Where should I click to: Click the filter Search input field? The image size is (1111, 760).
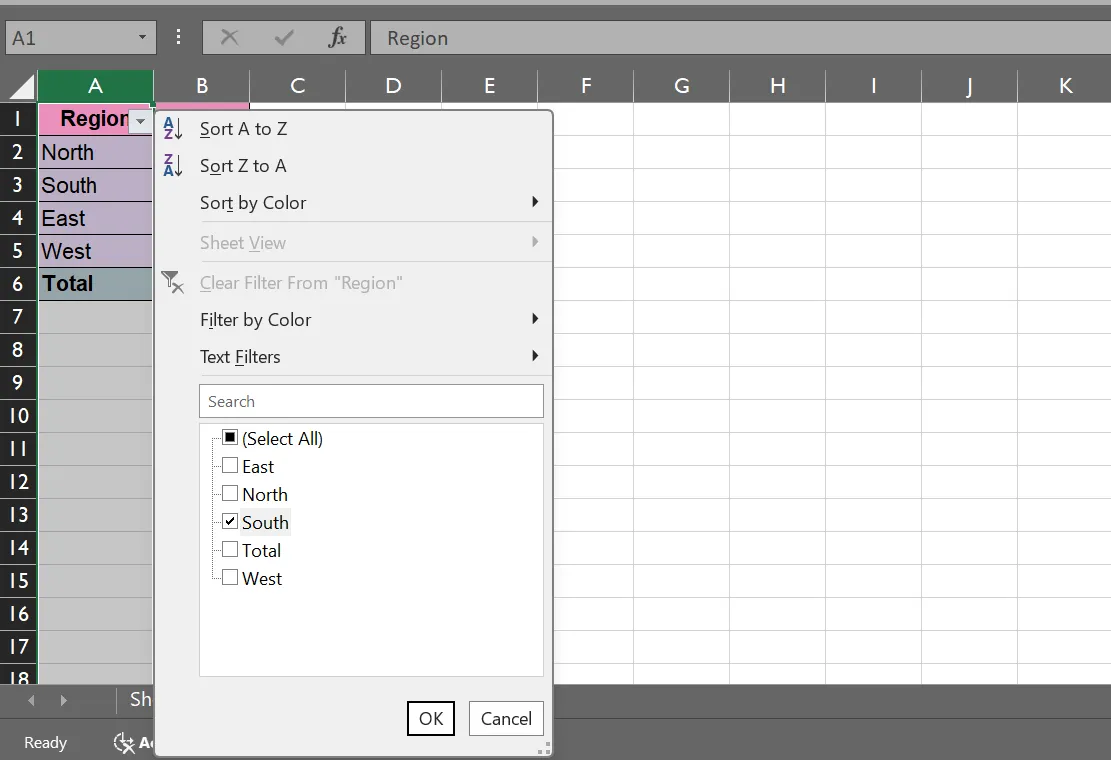coord(371,401)
